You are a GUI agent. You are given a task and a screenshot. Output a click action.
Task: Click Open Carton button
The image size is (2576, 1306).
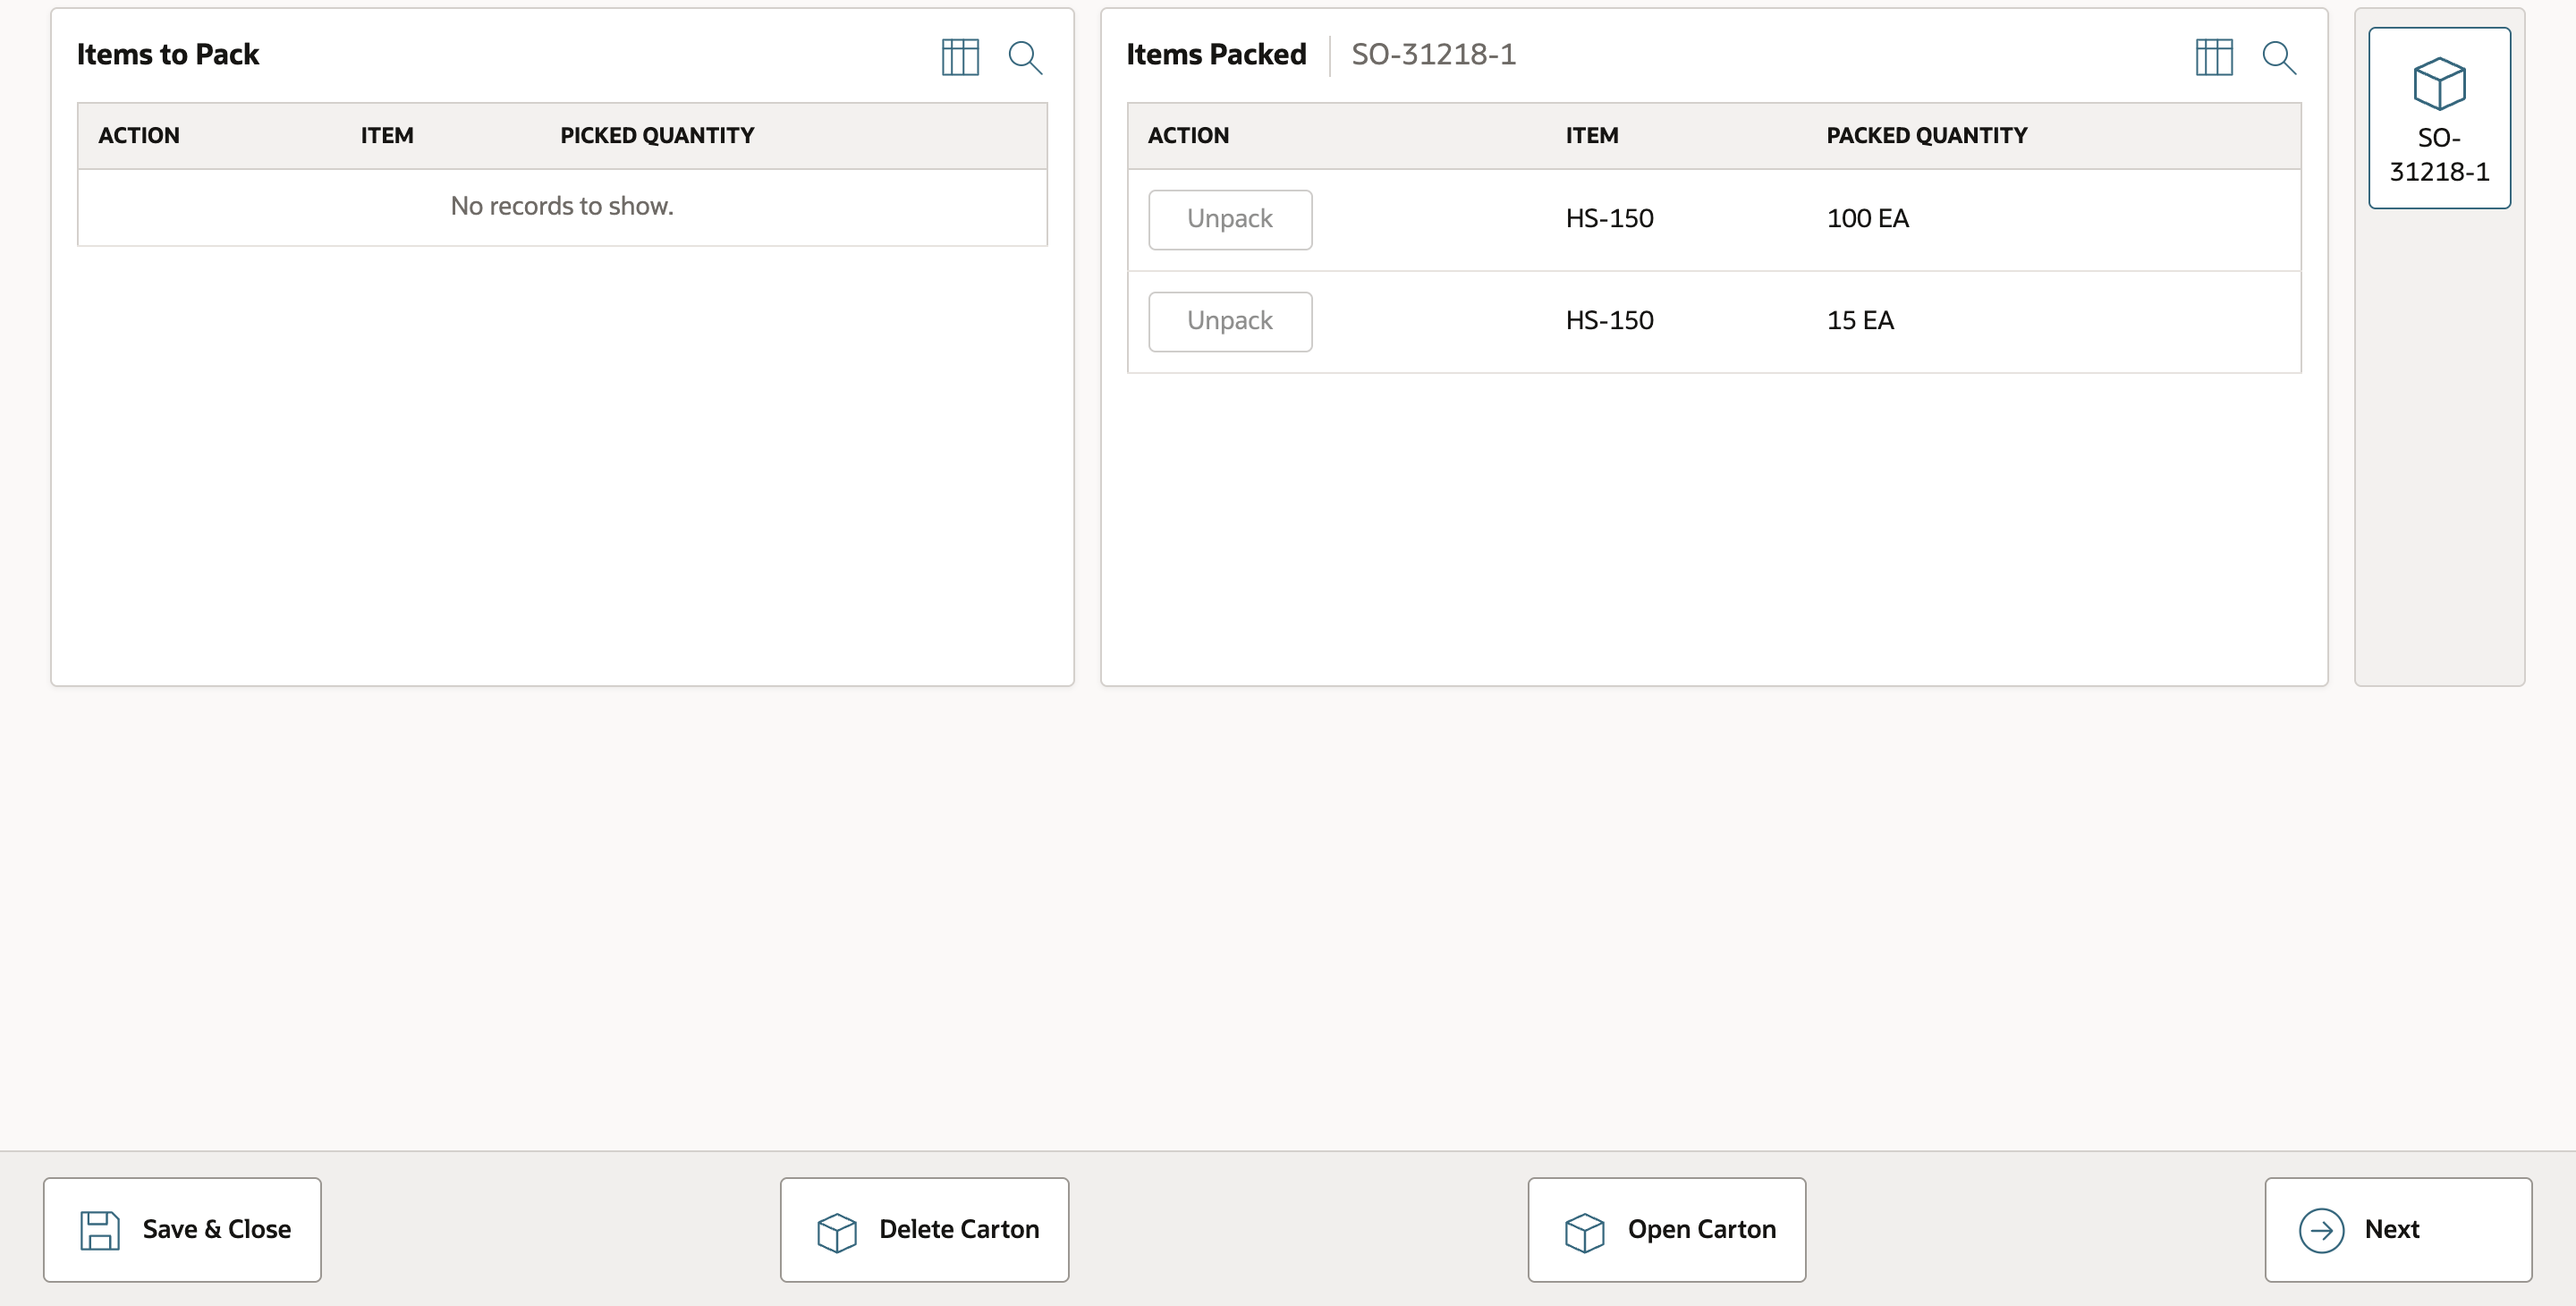click(x=1666, y=1229)
